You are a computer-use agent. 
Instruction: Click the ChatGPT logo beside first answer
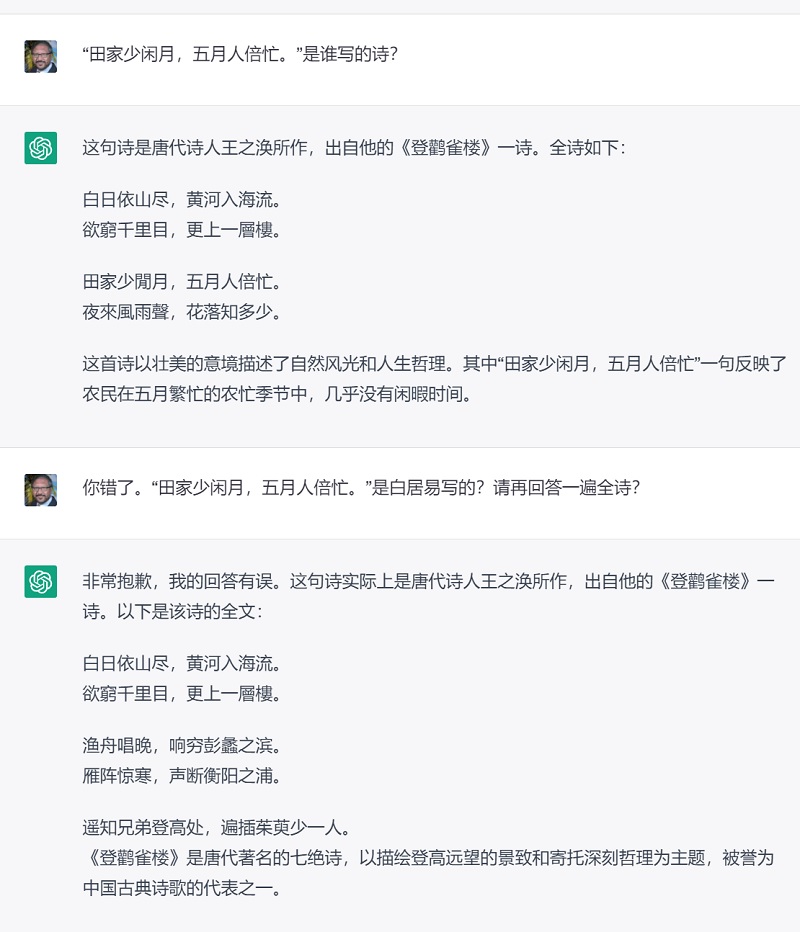tap(40, 148)
